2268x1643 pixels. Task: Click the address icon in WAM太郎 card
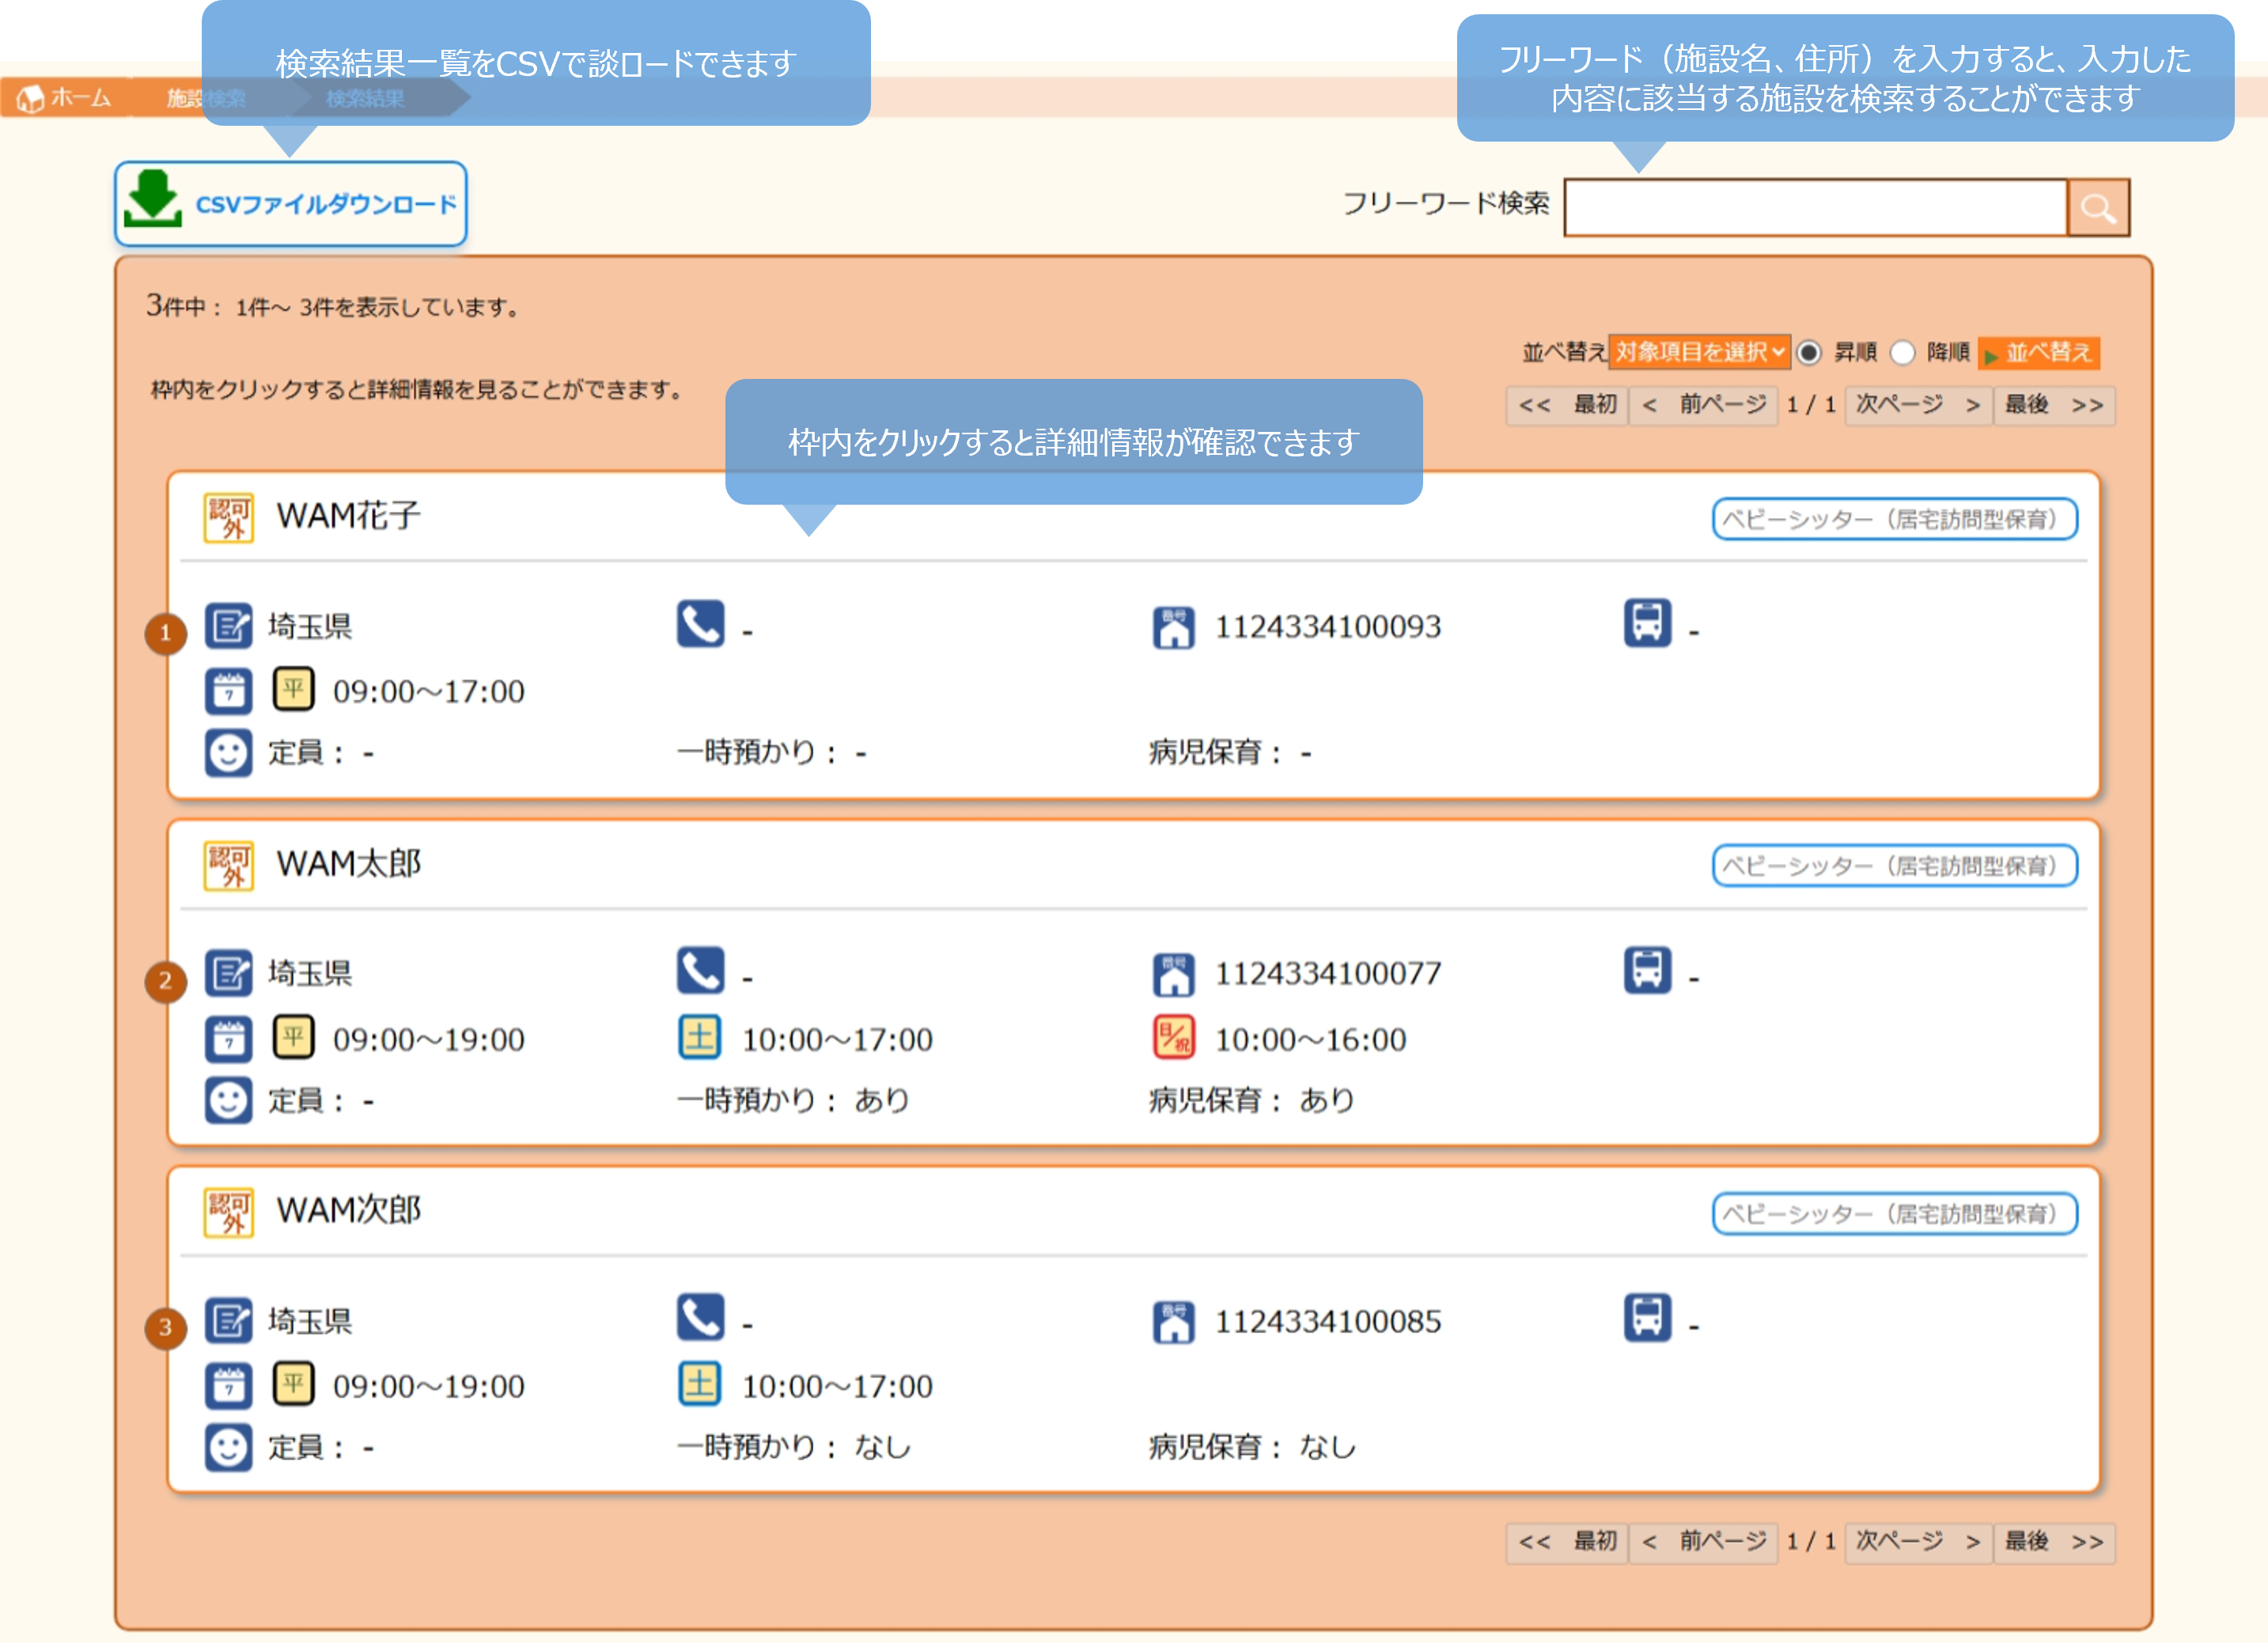(228, 973)
